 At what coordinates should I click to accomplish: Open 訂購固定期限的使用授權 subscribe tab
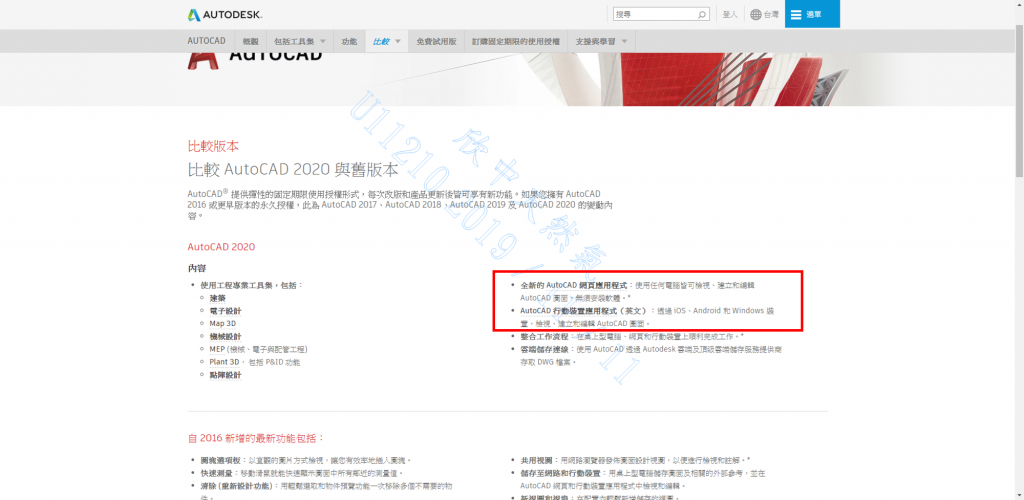click(x=515, y=41)
